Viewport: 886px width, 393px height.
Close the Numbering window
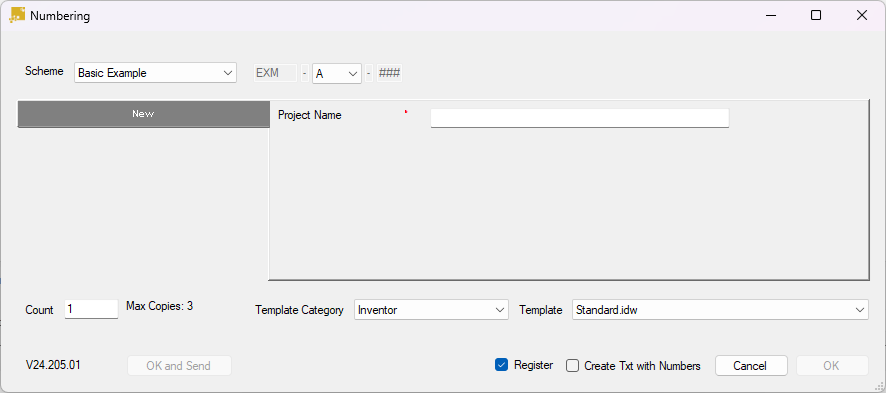click(x=862, y=15)
